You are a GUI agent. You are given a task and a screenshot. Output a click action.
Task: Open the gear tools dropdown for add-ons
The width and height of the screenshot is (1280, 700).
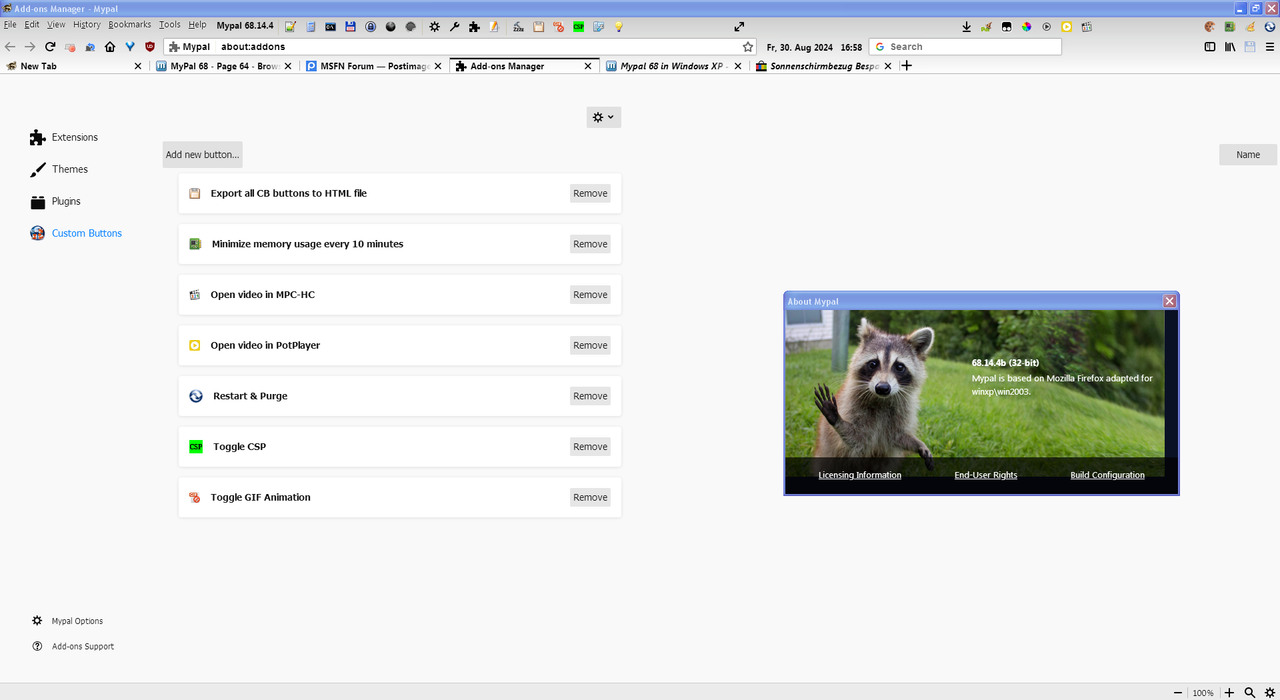click(603, 117)
